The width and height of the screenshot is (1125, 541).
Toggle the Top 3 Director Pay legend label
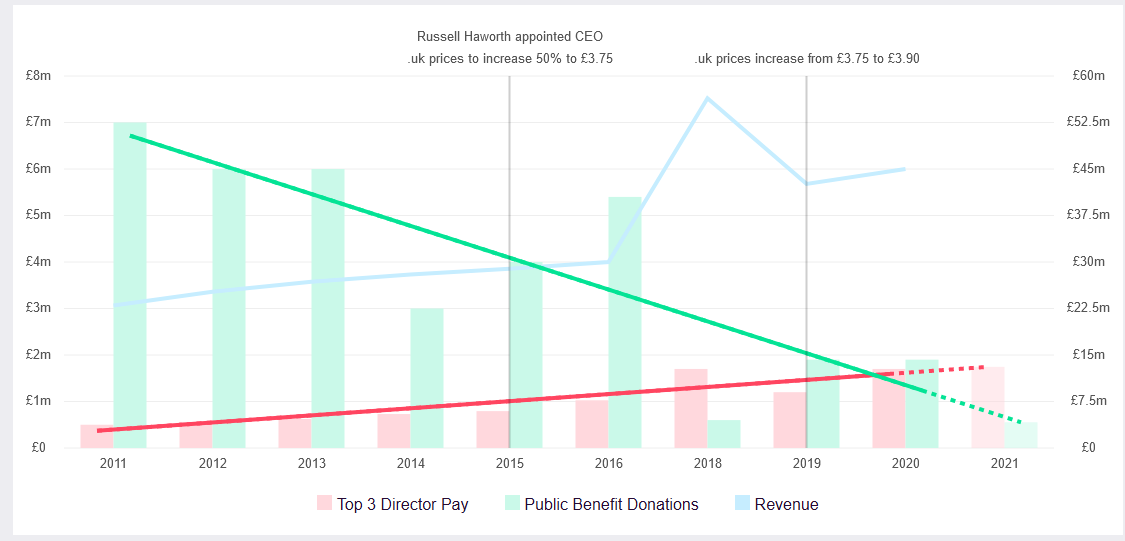tap(403, 504)
